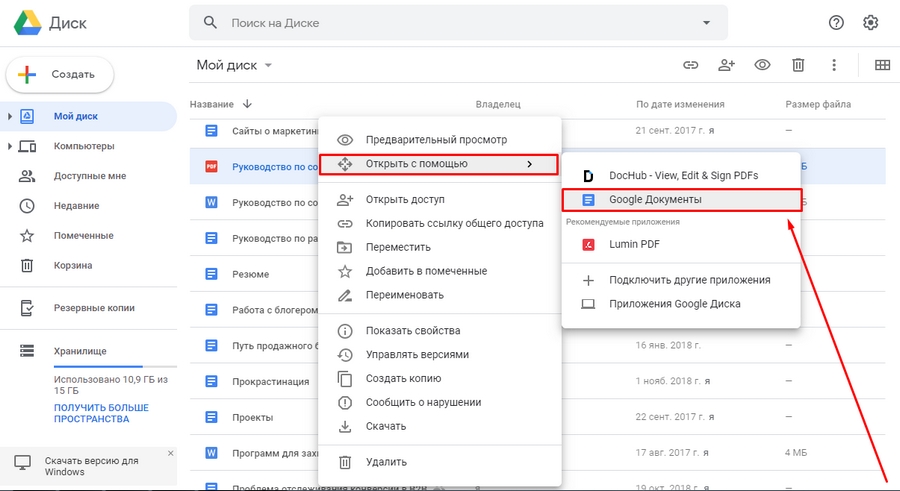Screen dimensions: 900x491
Task: Open the three-dot more actions menu
Action: click(x=834, y=65)
